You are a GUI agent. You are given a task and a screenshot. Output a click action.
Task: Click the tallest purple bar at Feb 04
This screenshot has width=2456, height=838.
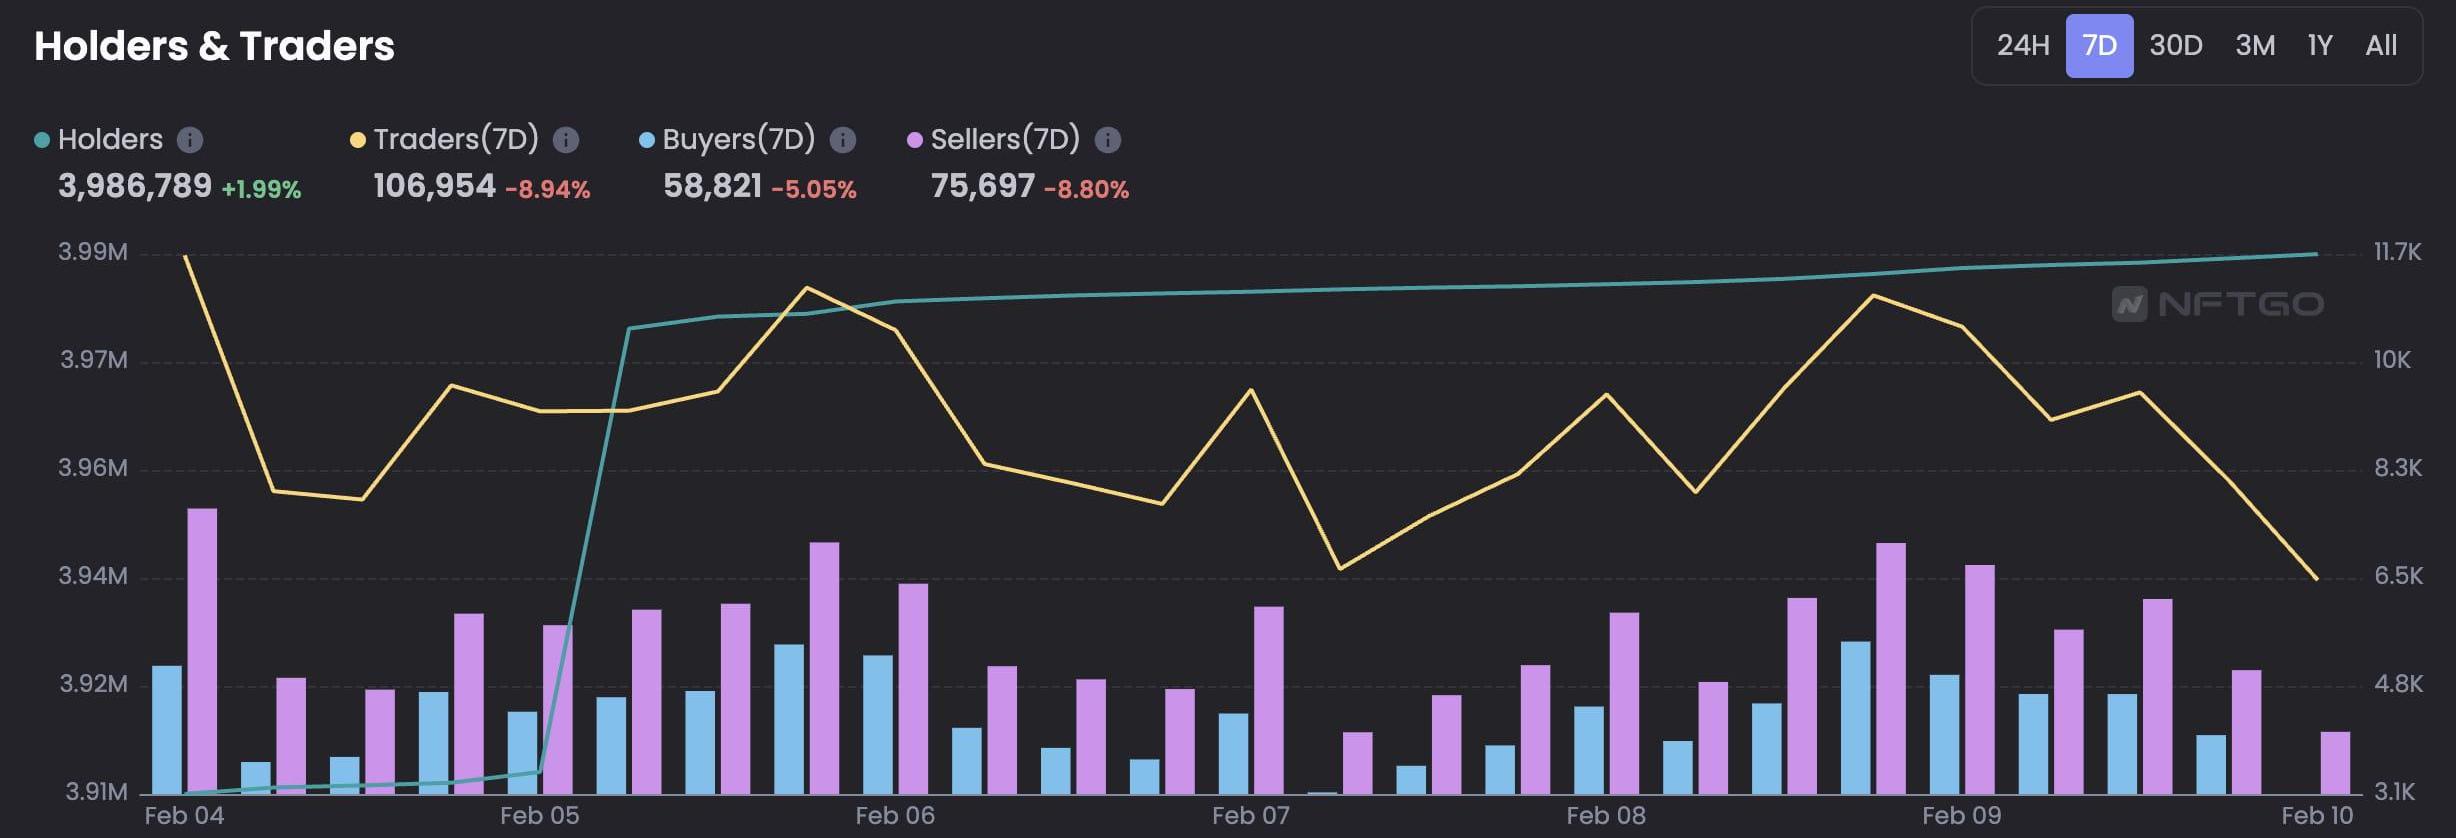coord(202,650)
